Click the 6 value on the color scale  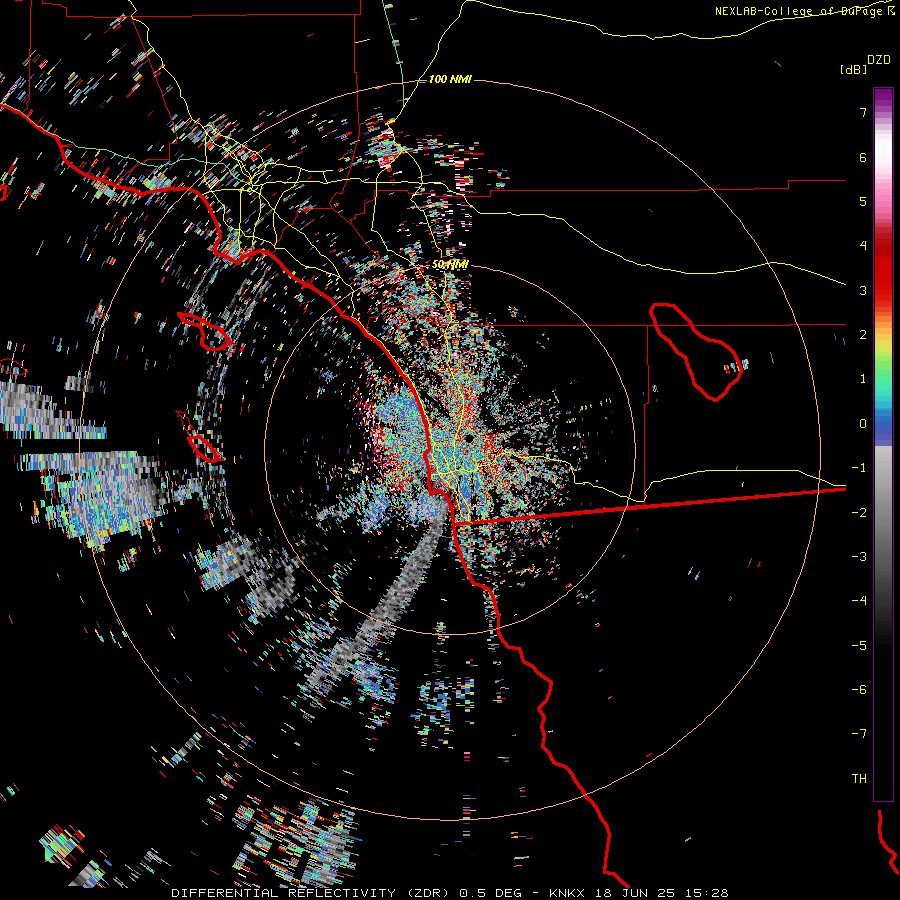click(x=863, y=157)
